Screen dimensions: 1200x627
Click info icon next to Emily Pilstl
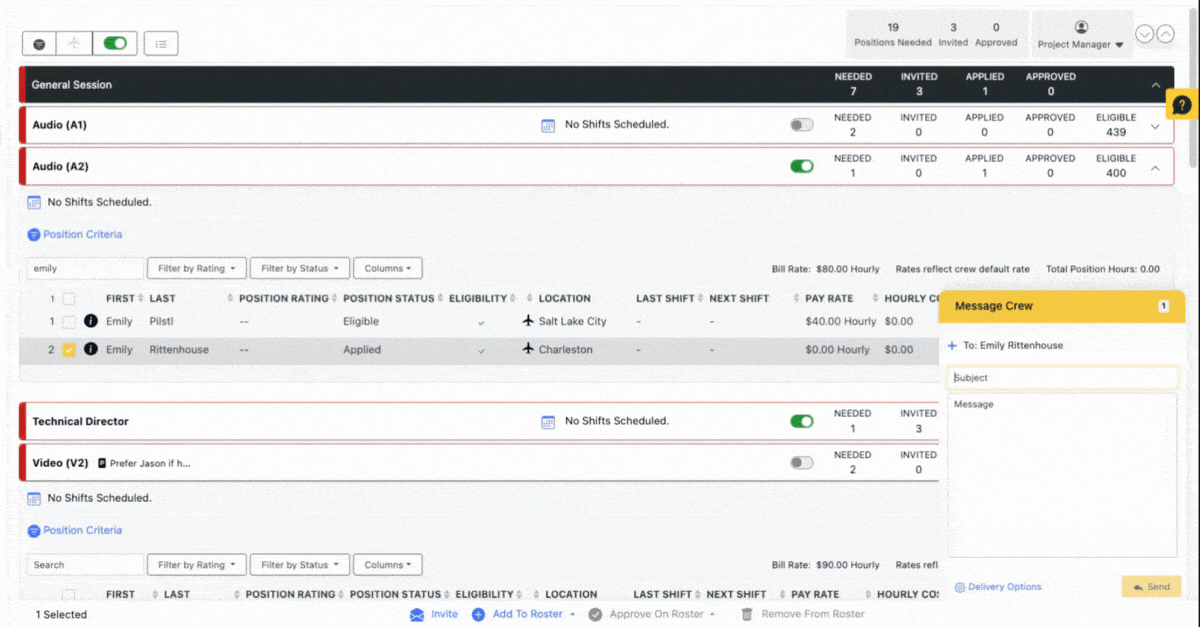pos(91,322)
